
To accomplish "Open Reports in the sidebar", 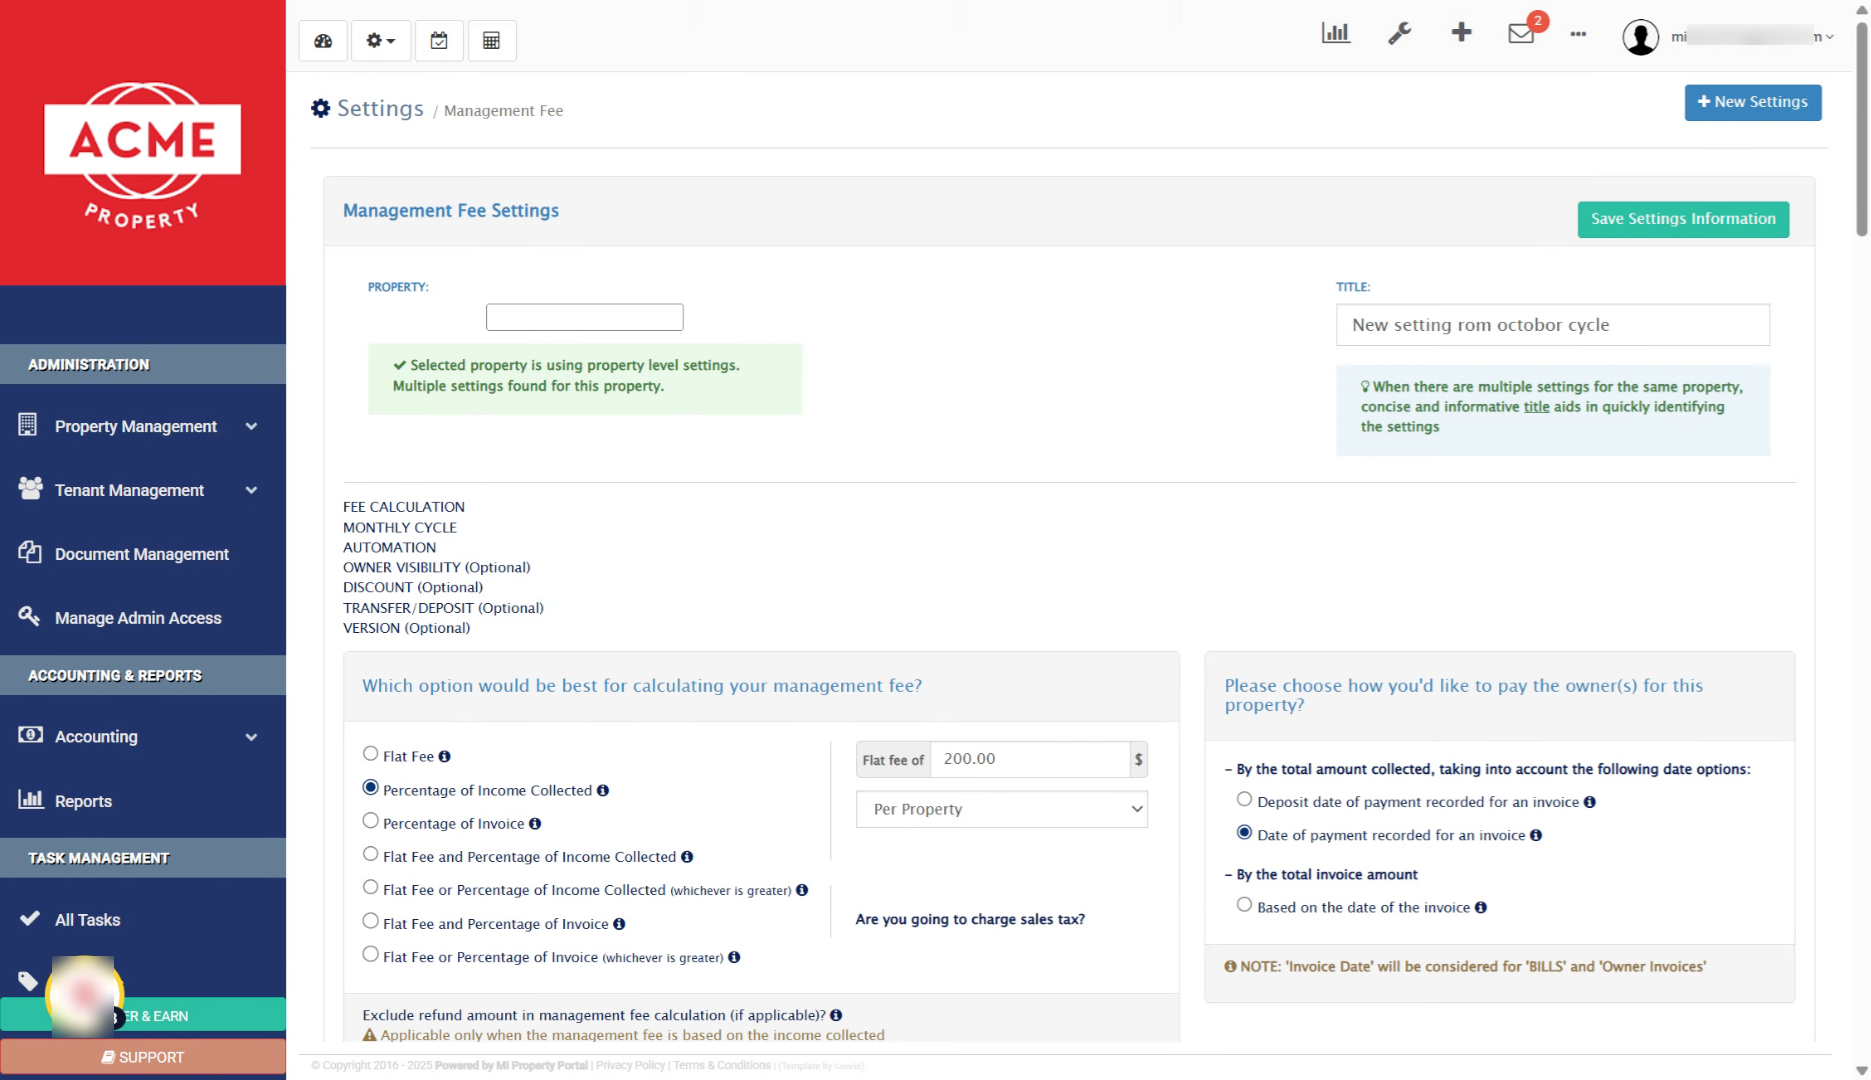I will coord(83,801).
